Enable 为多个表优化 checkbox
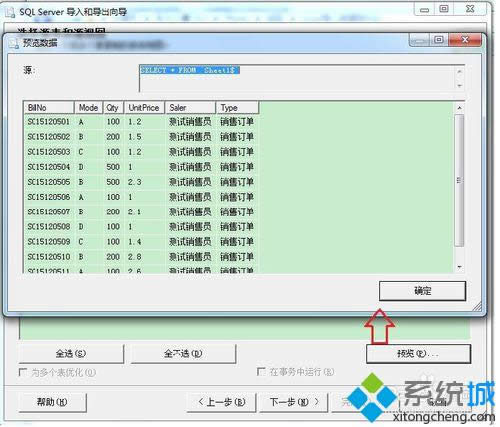500x427 pixels. pyautogui.click(x=23, y=372)
